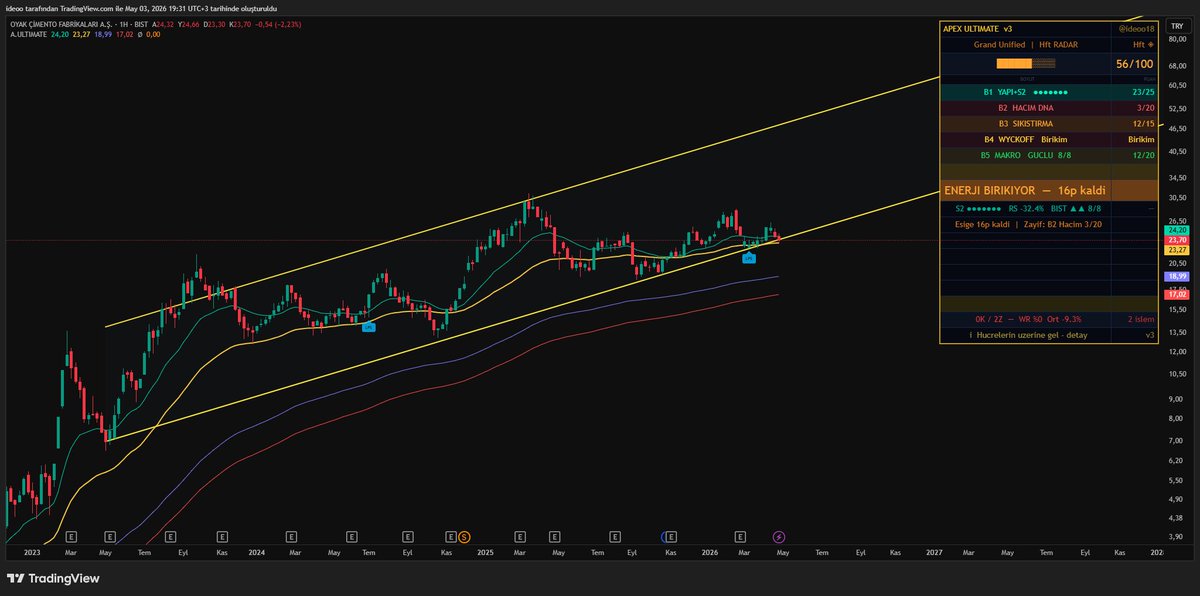Click the 2 islem cell
1200x596 pixels.
point(1135,318)
